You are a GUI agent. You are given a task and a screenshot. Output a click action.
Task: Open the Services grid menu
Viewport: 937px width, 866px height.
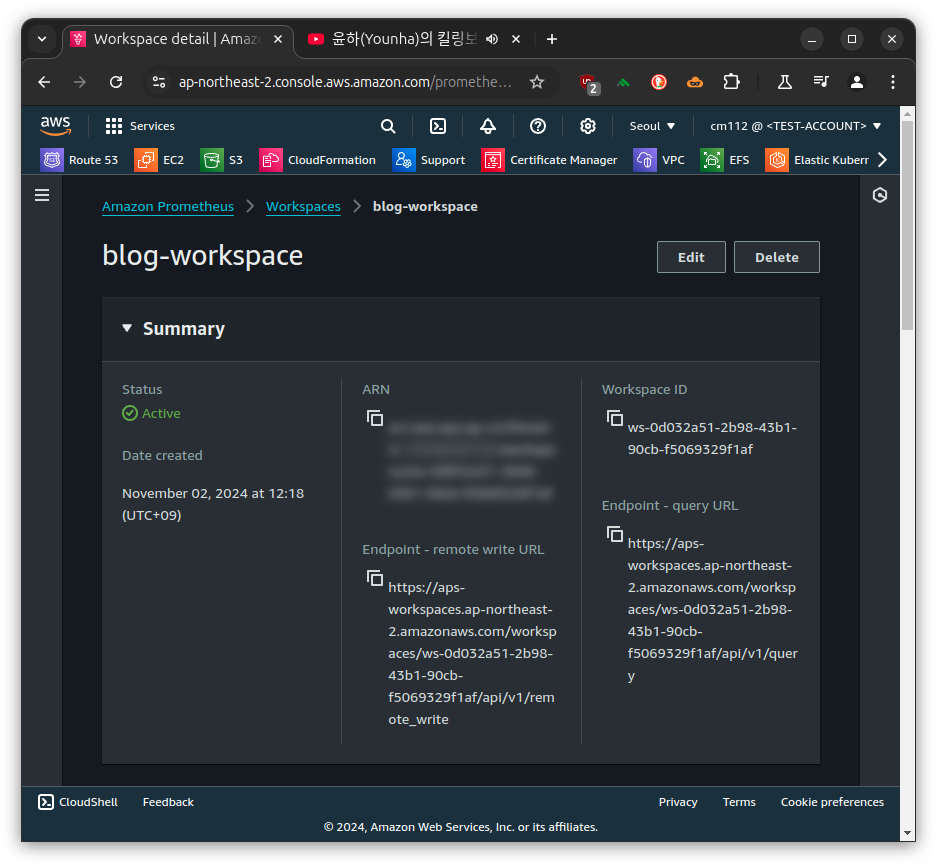pyautogui.click(x=140, y=126)
